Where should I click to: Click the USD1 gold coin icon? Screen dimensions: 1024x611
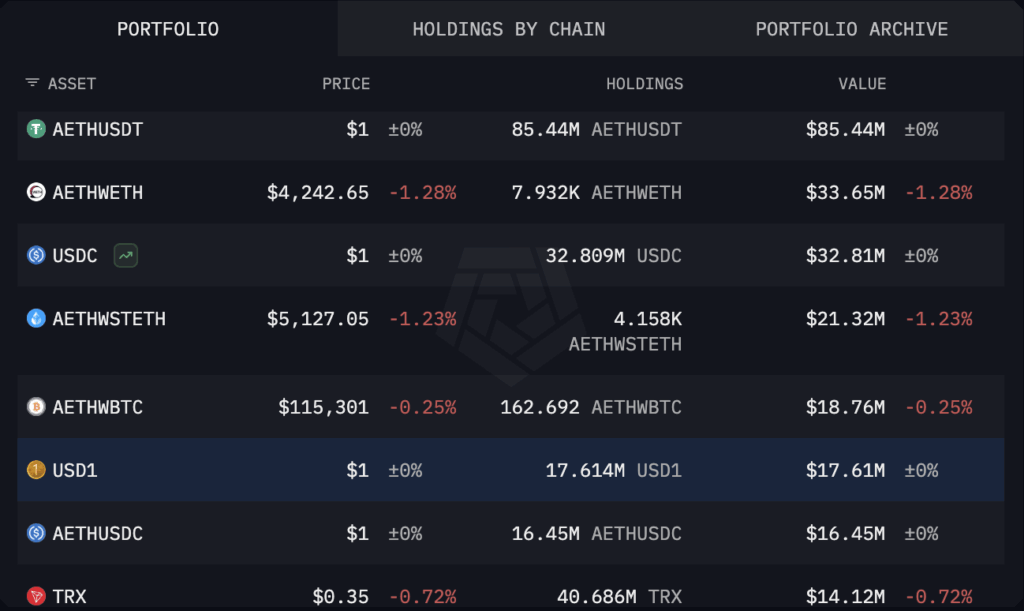click(36, 470)
